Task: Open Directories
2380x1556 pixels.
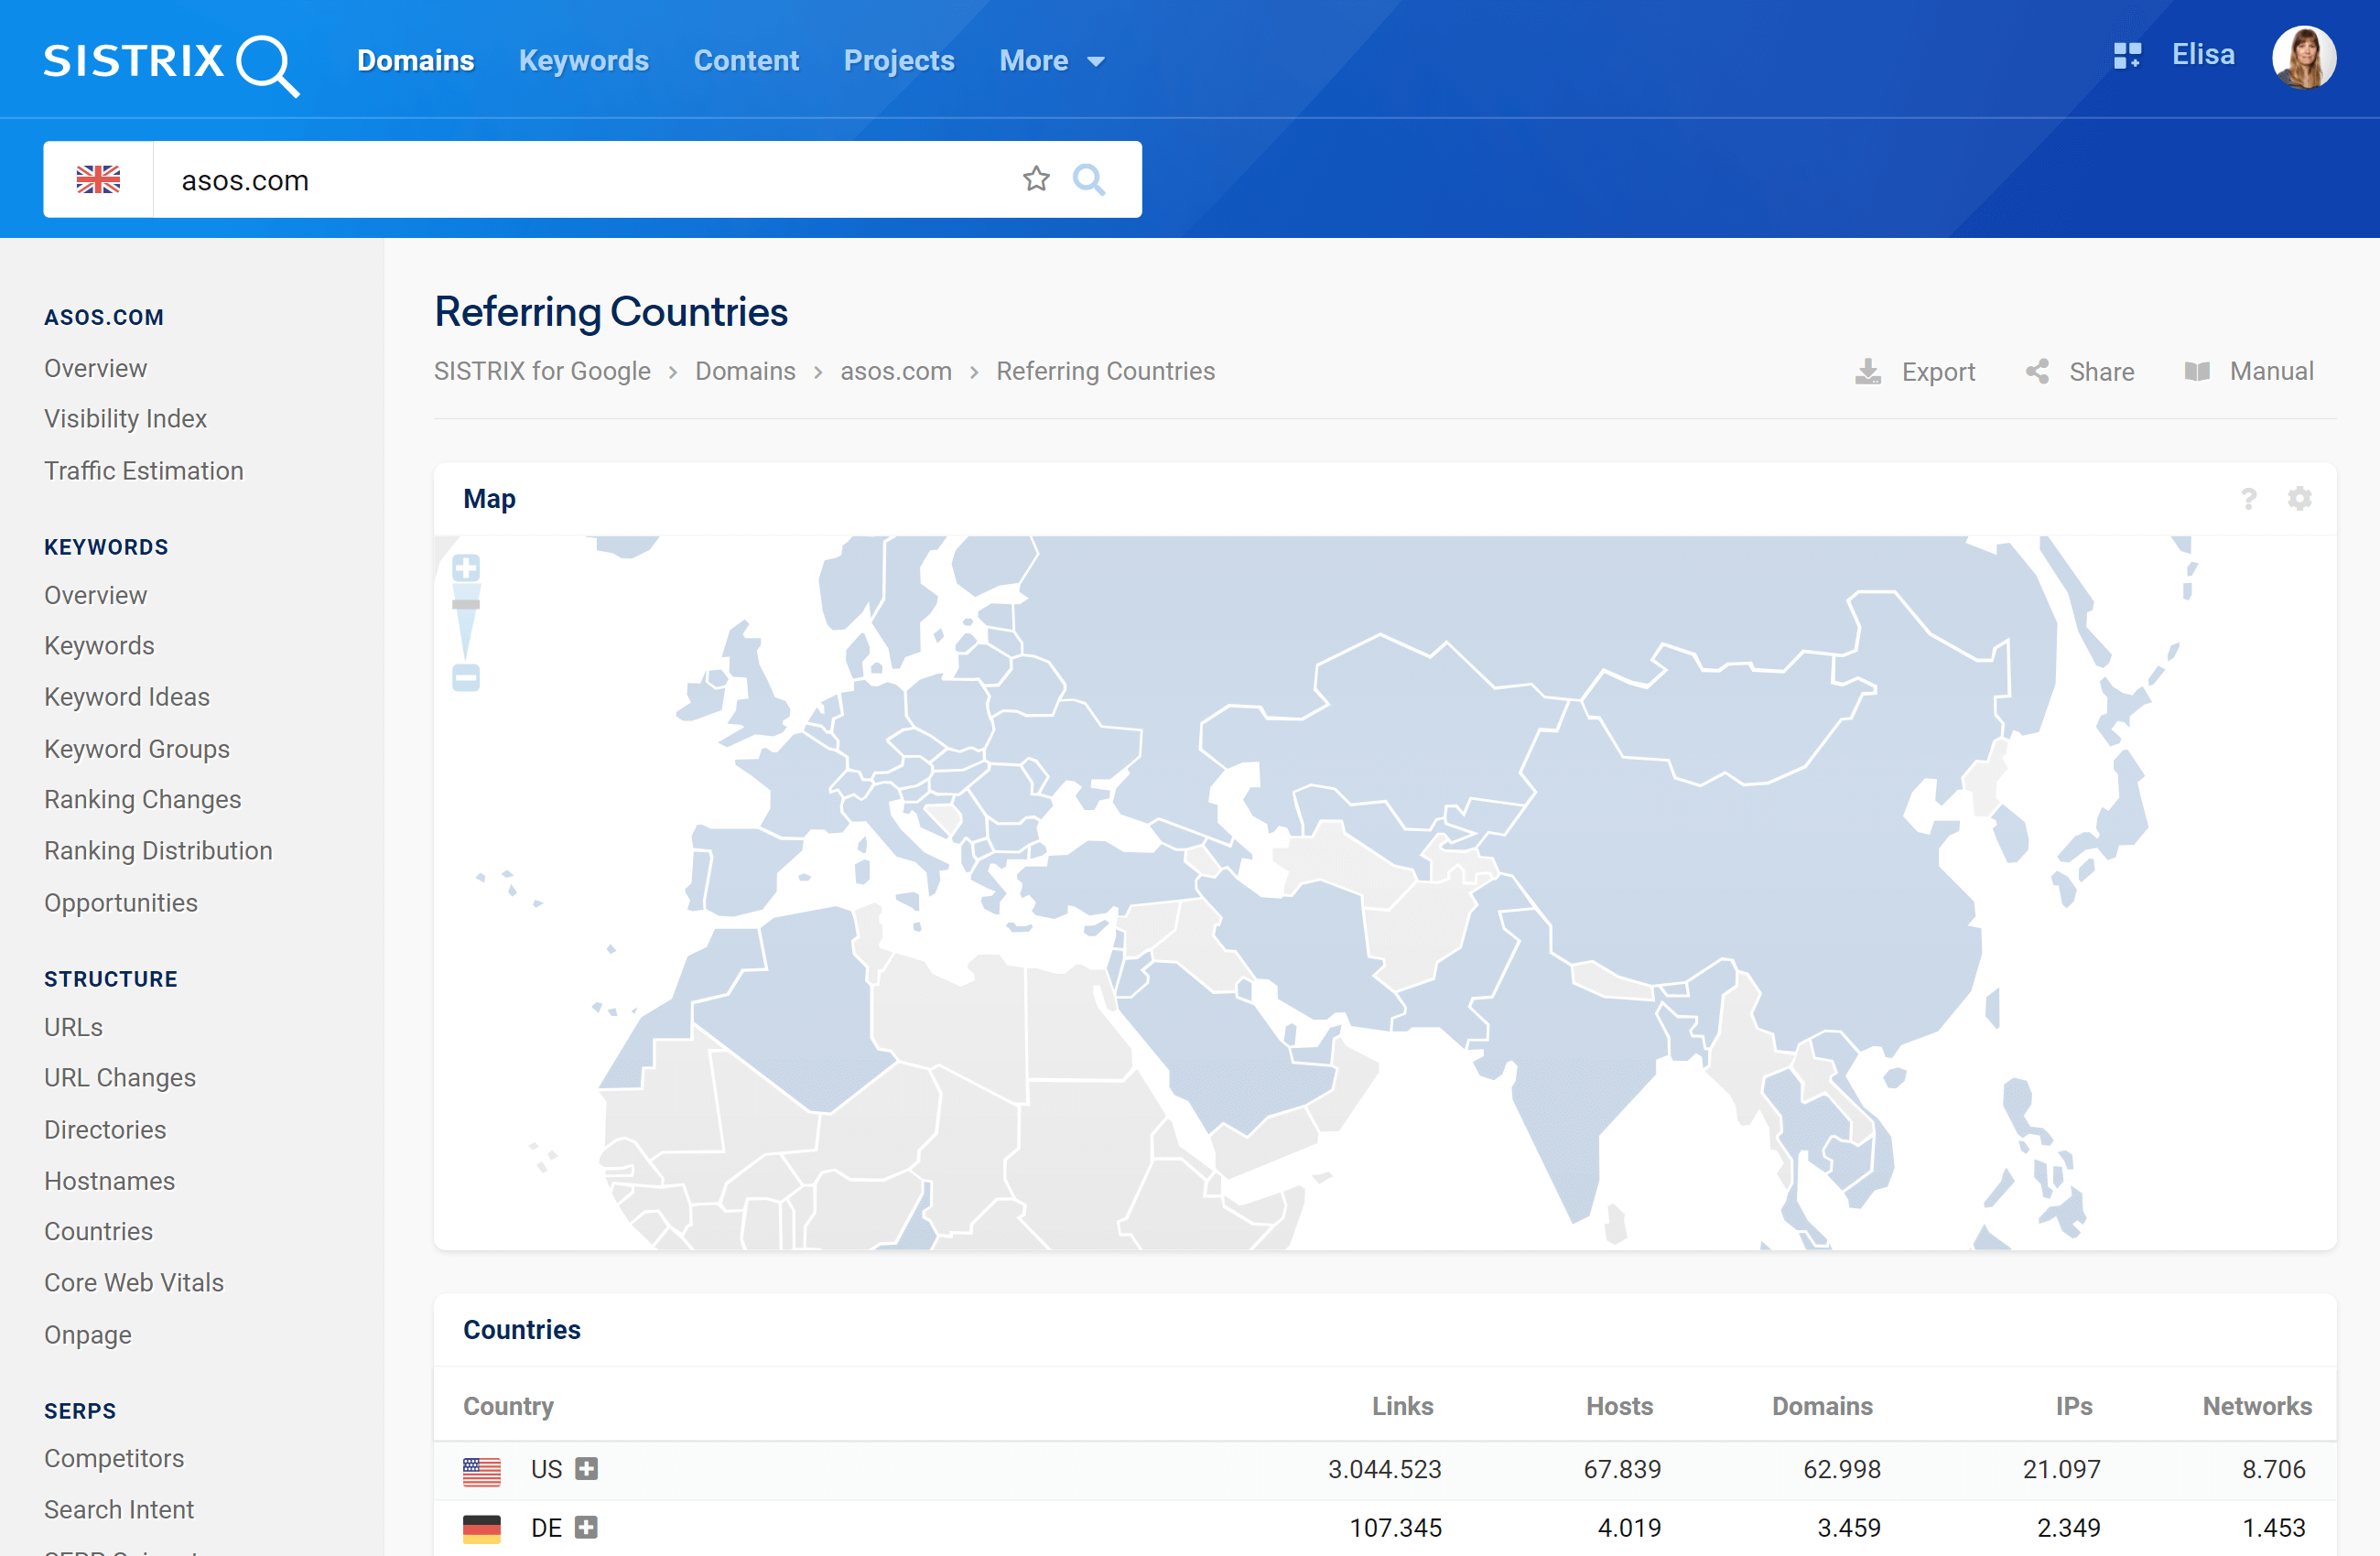Action: [x=105, y=1130]
